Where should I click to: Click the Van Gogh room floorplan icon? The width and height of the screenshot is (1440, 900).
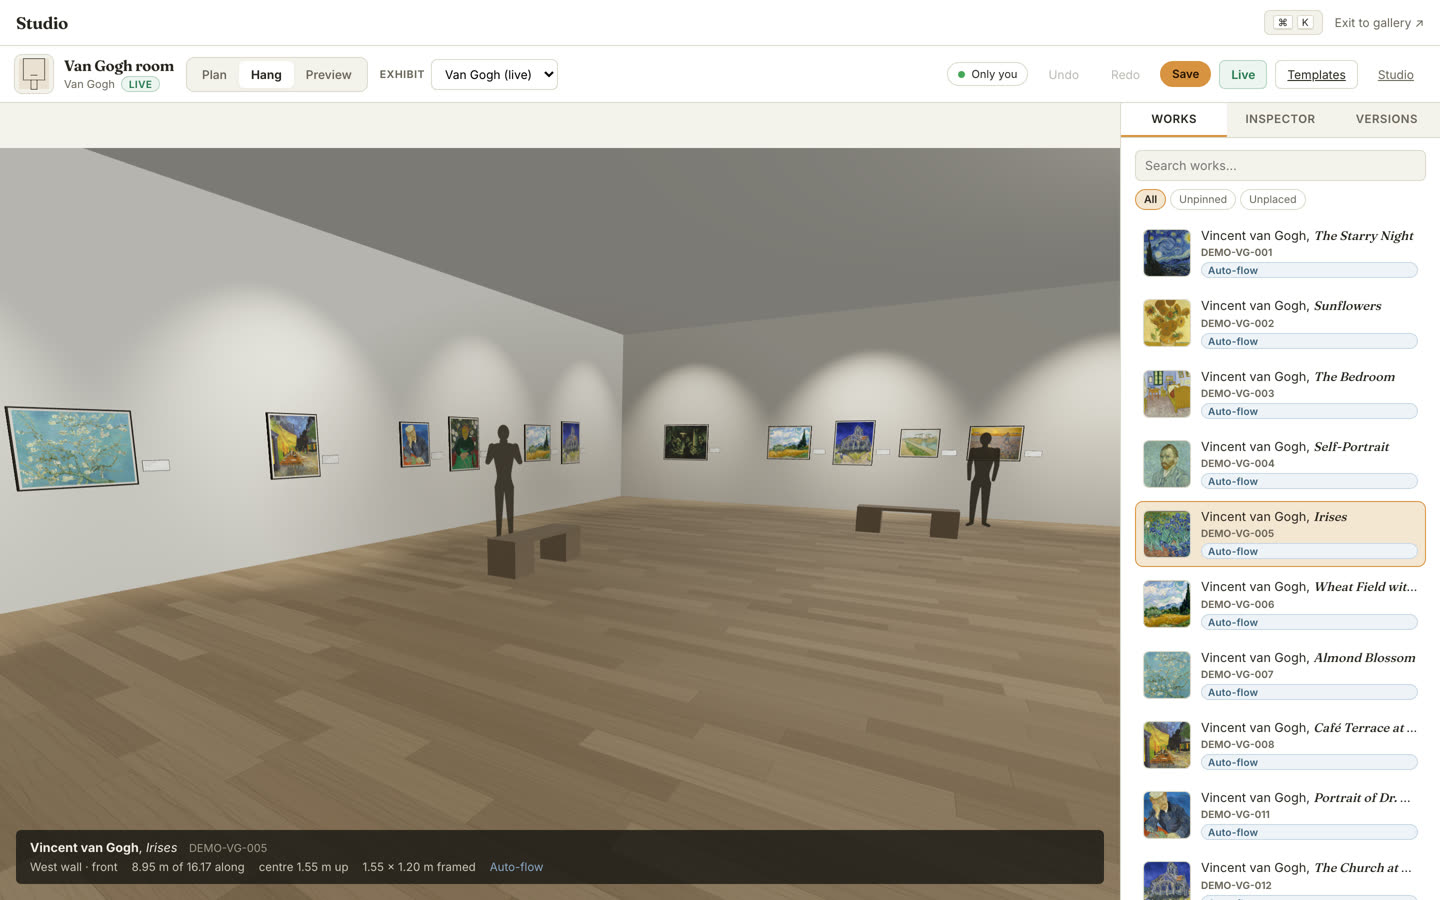[34, 74]
